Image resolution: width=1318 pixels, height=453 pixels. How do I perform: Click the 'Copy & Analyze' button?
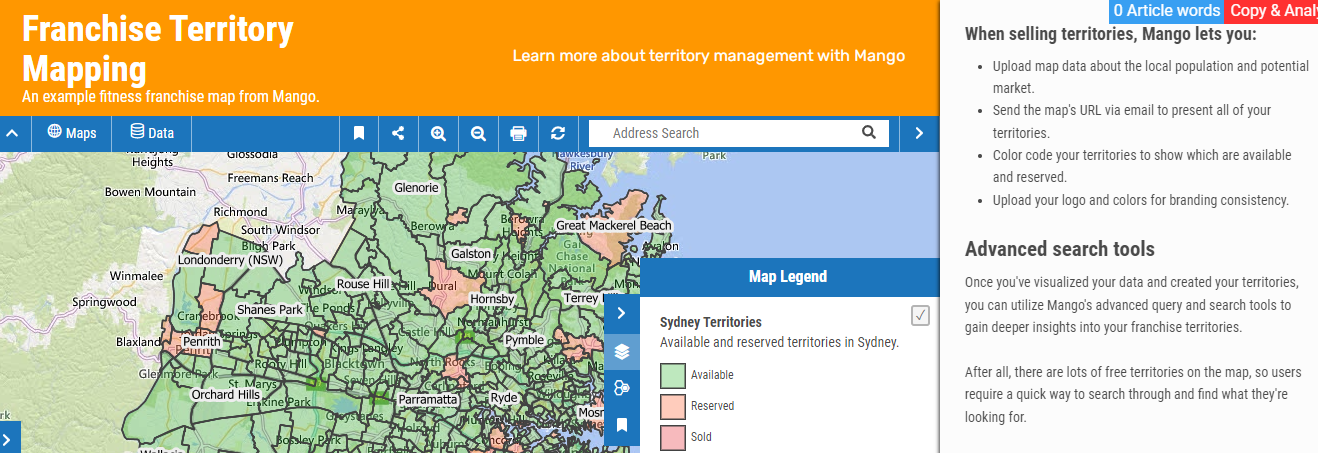pyautogui.click(x=1270, y=11)
